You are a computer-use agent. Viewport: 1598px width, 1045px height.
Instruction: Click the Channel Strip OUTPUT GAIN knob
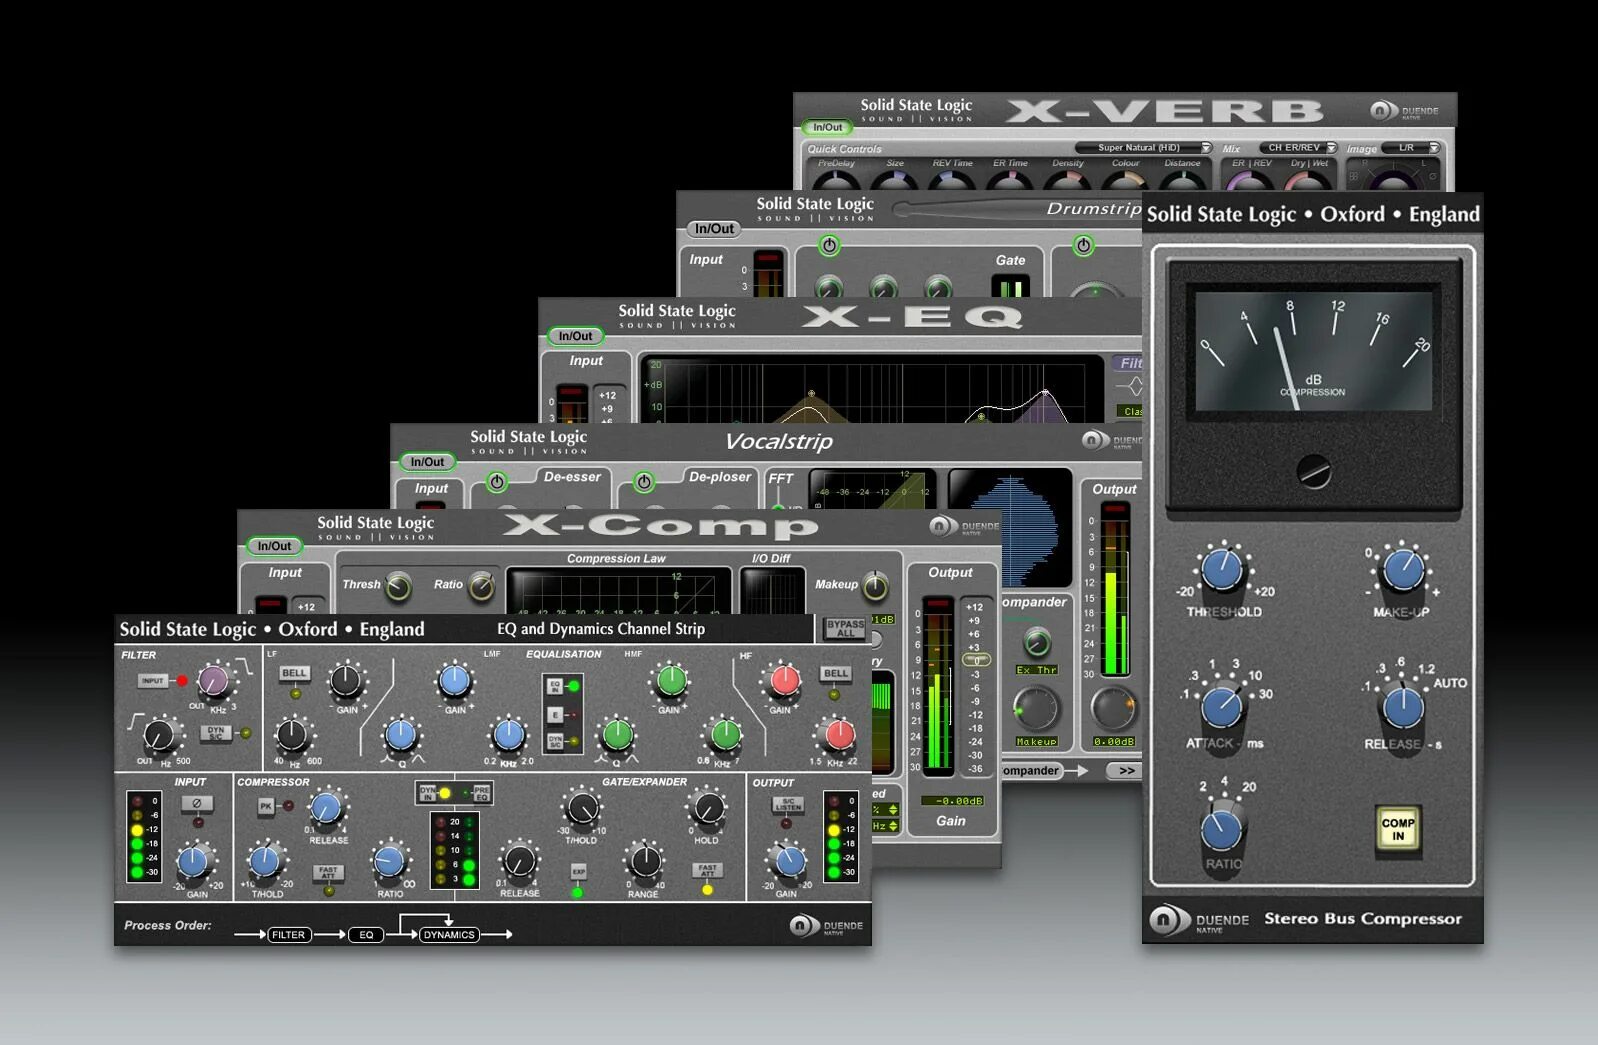(789, 861)
